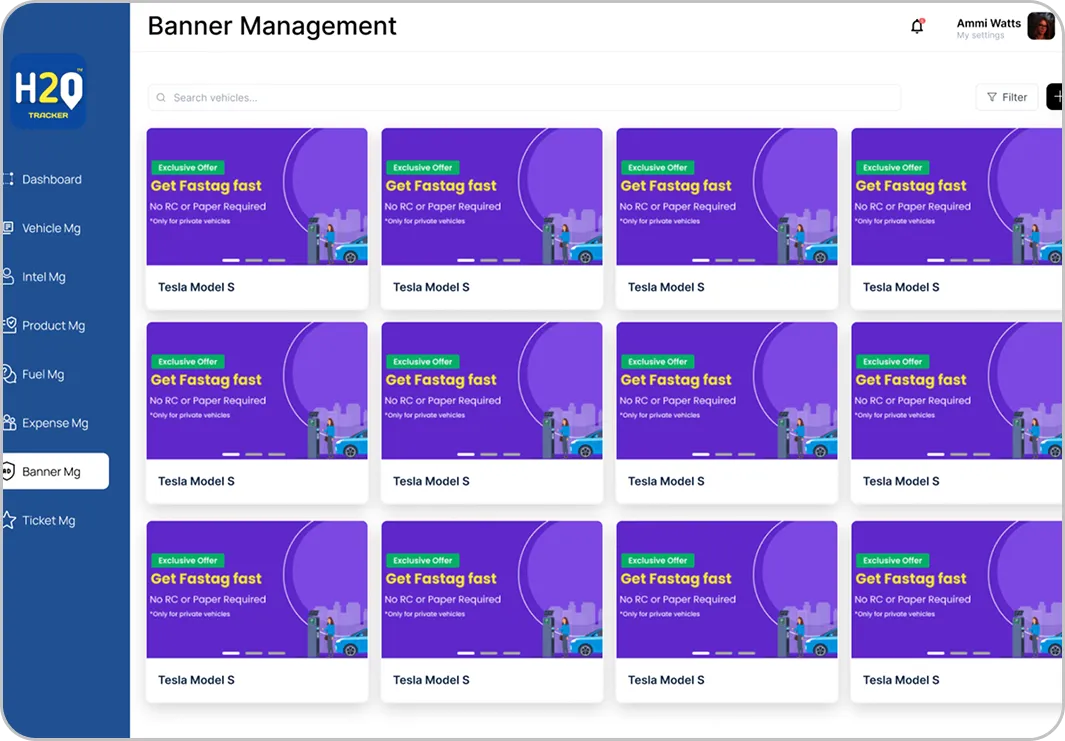
Task: Click the H2O Tracker logo
Action: pos(48,92)
